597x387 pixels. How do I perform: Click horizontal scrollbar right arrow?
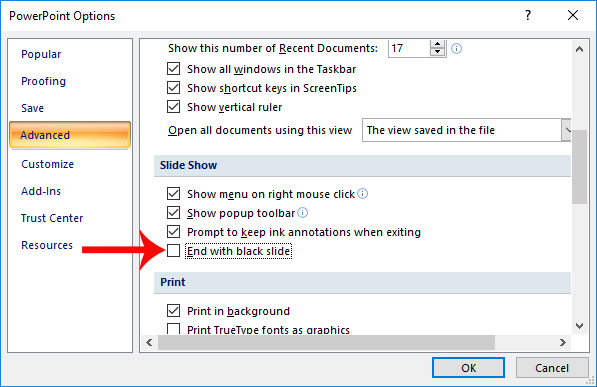[563, 342]
